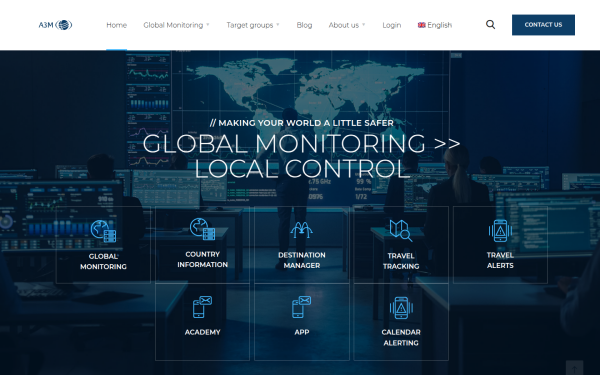Click the scroll-to-top arrow button
The height and width of the screenshot is (375, 600).
574,368
